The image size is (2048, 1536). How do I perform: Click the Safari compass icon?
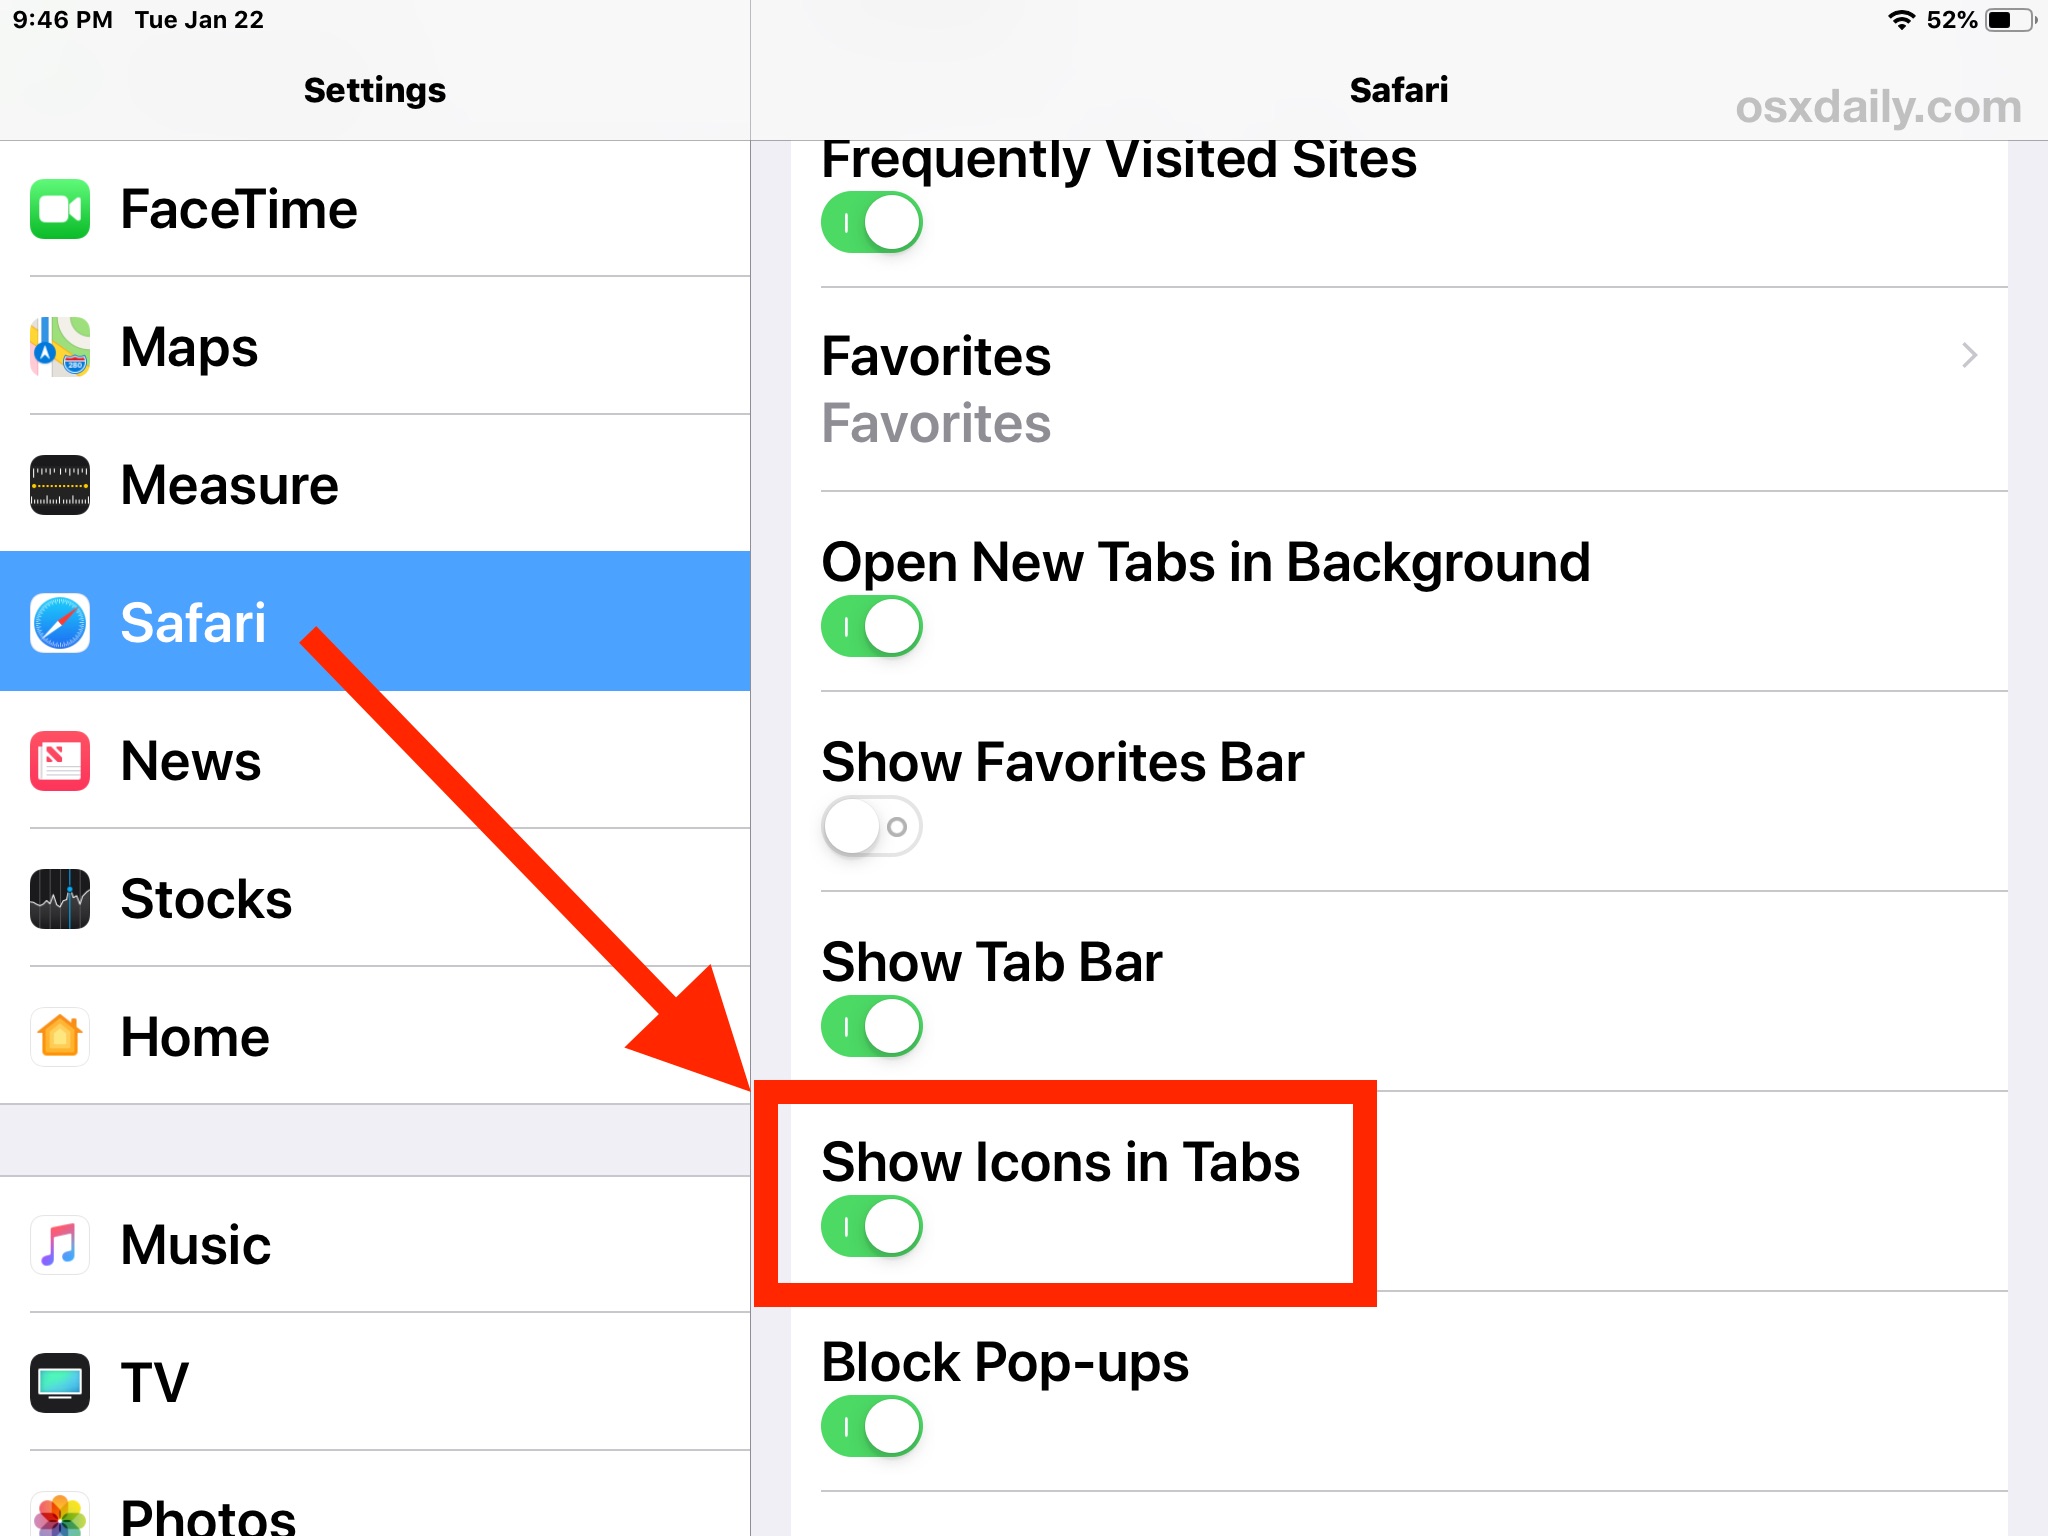(59, 622)
